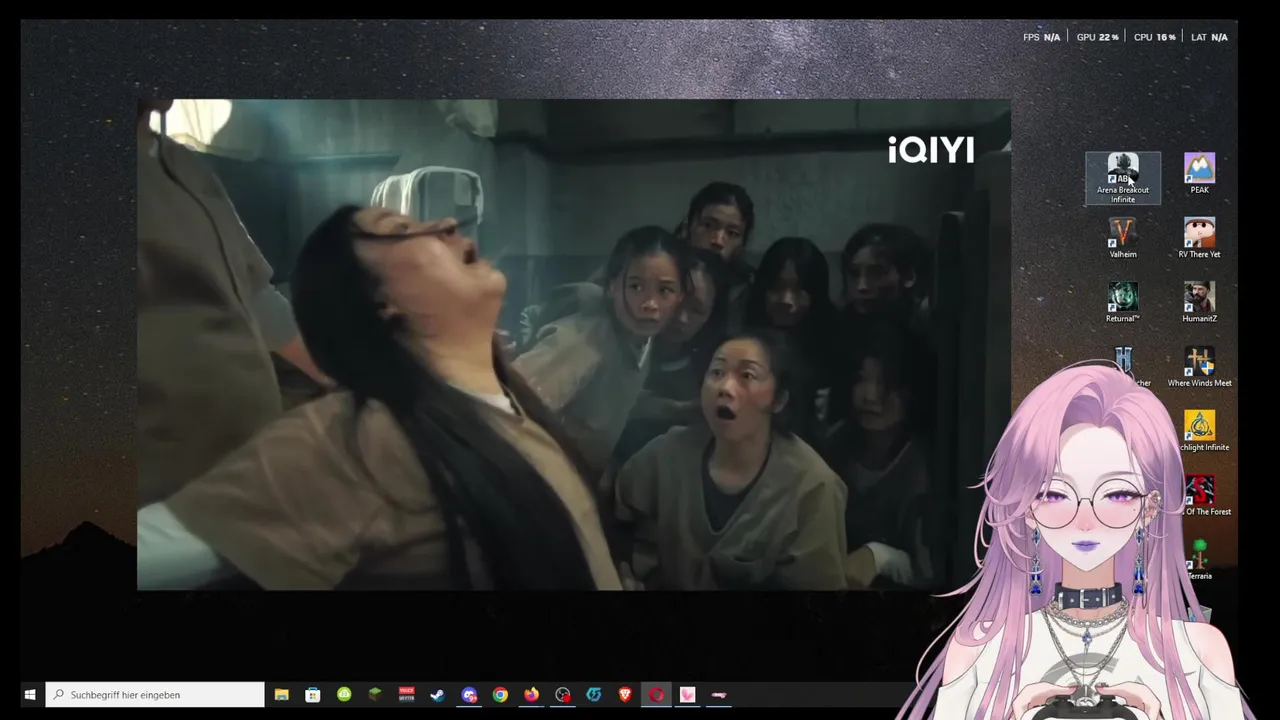Open Google Chrome from the taskbar
The image size is (1280, 720).
(500, 695)
